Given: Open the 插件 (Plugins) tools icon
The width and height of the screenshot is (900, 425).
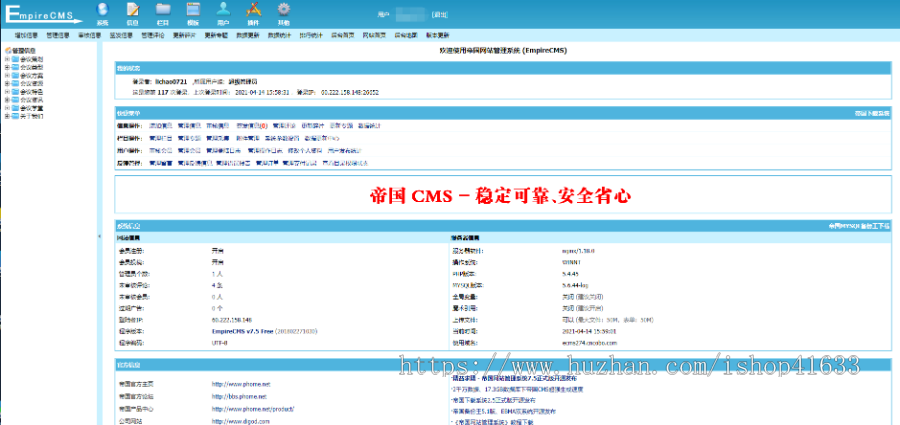Looking at the screenshot, I should pos(253,10).
